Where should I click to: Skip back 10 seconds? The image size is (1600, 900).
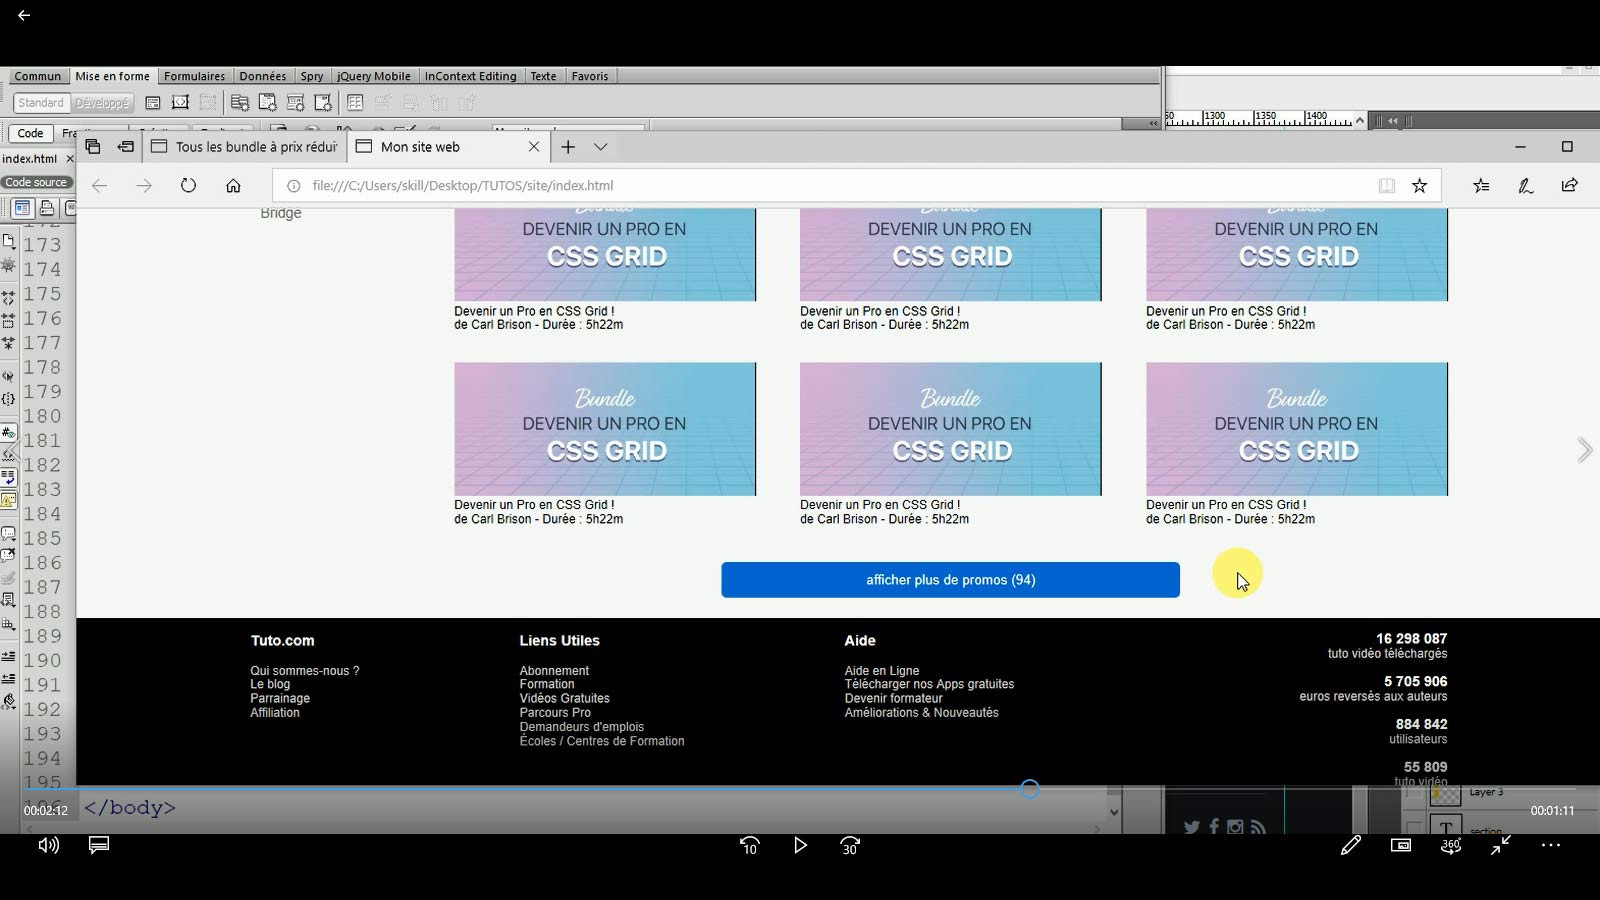click(750, 845)
